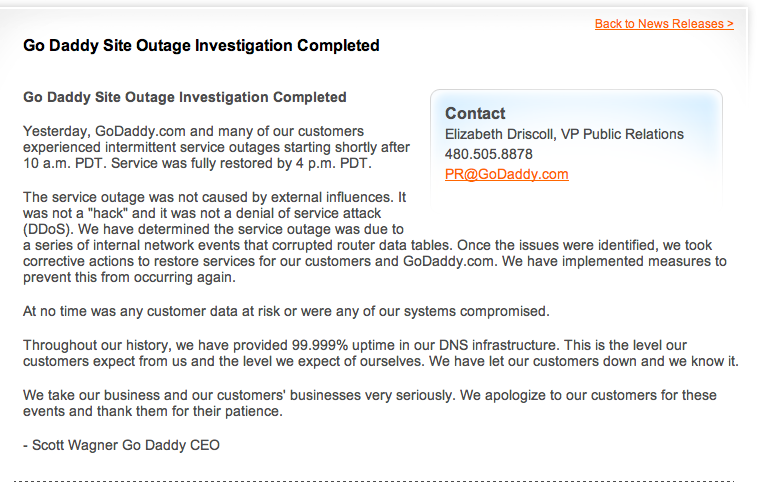Screen dimensions: 784x488
Task: Click the Scott Wagner Go Daddy CEO signature
Action: [122, 446]
